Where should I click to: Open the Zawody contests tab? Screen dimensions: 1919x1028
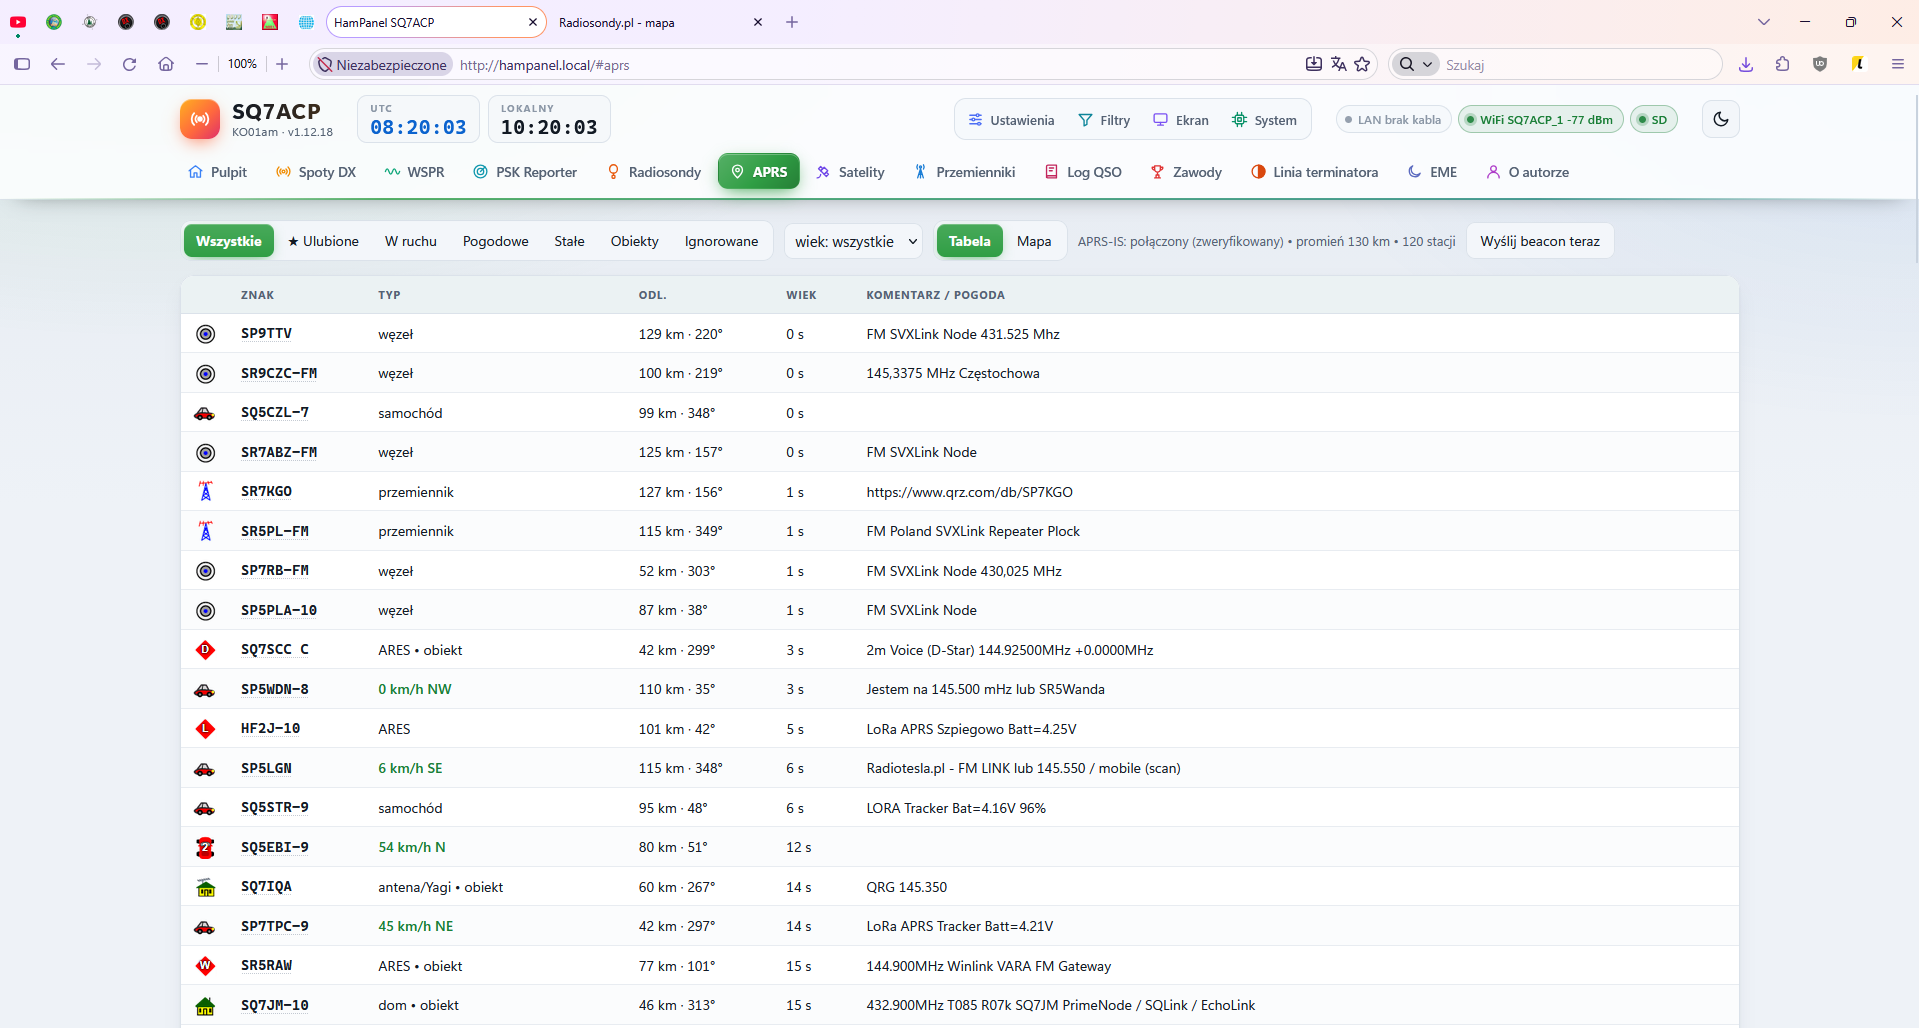pyautogui.click(x=1186, y=172)
